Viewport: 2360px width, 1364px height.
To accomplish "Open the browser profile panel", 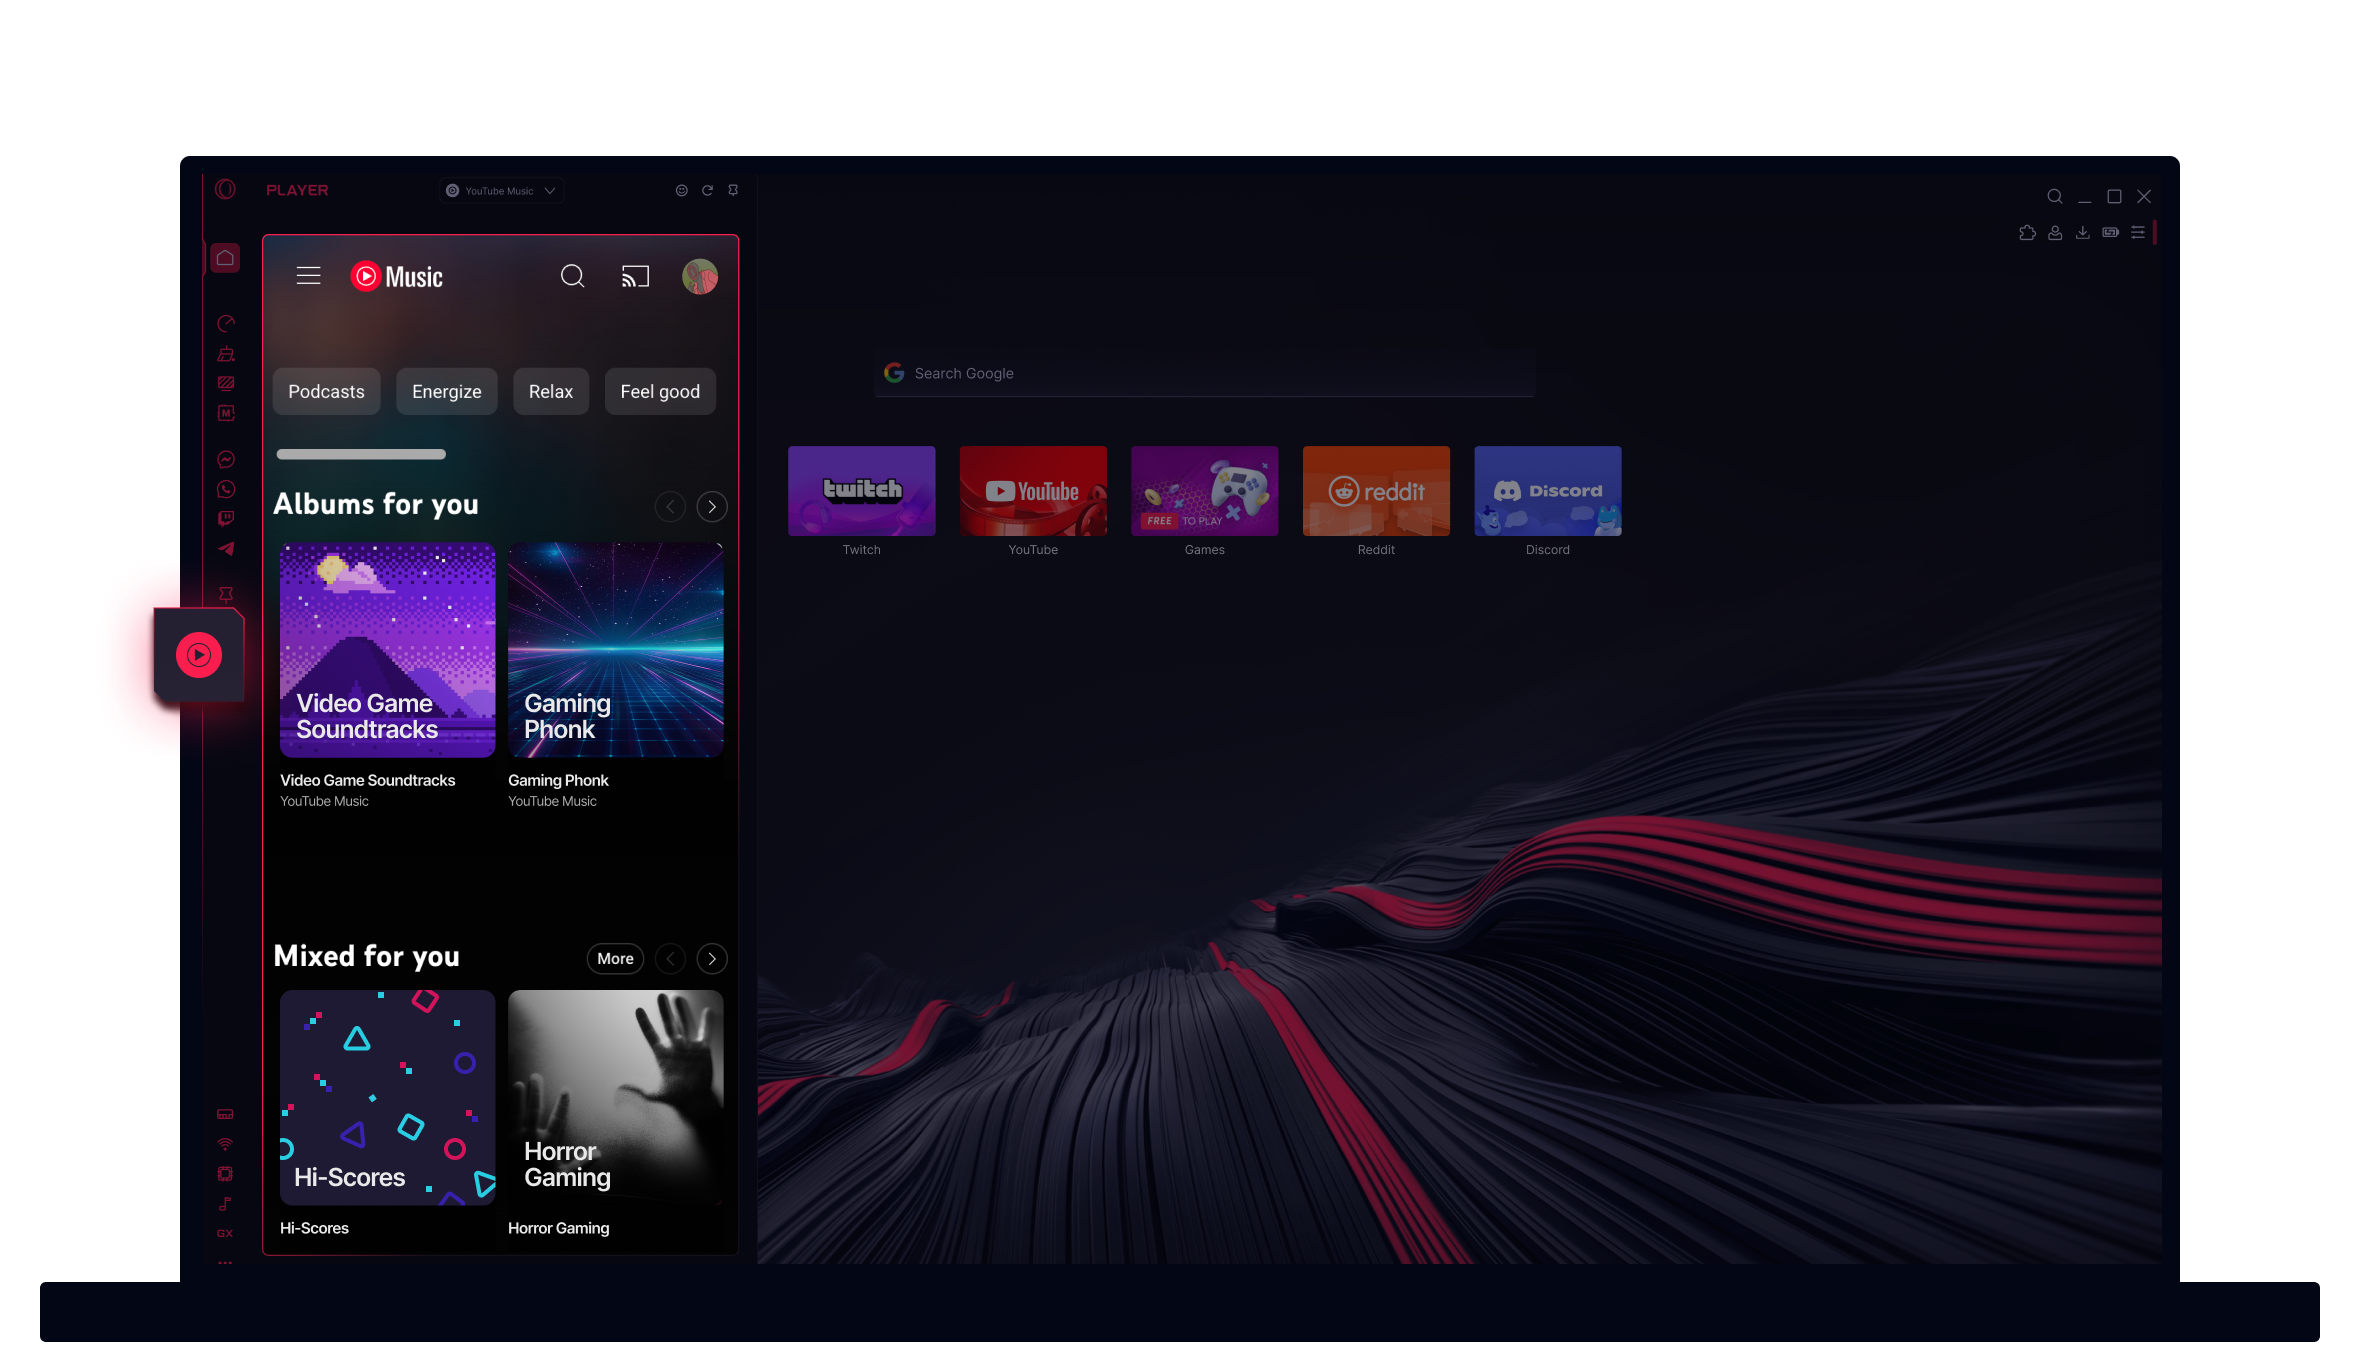I will pyautogui.click(x=2055, y=232).
